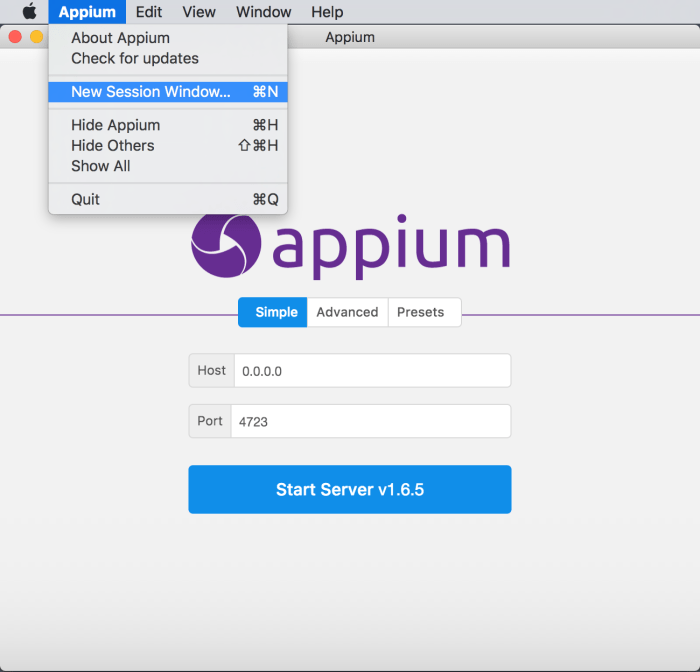Choose Quit from Appium menu
700x672 pixels.
click(x=168, y=199)
